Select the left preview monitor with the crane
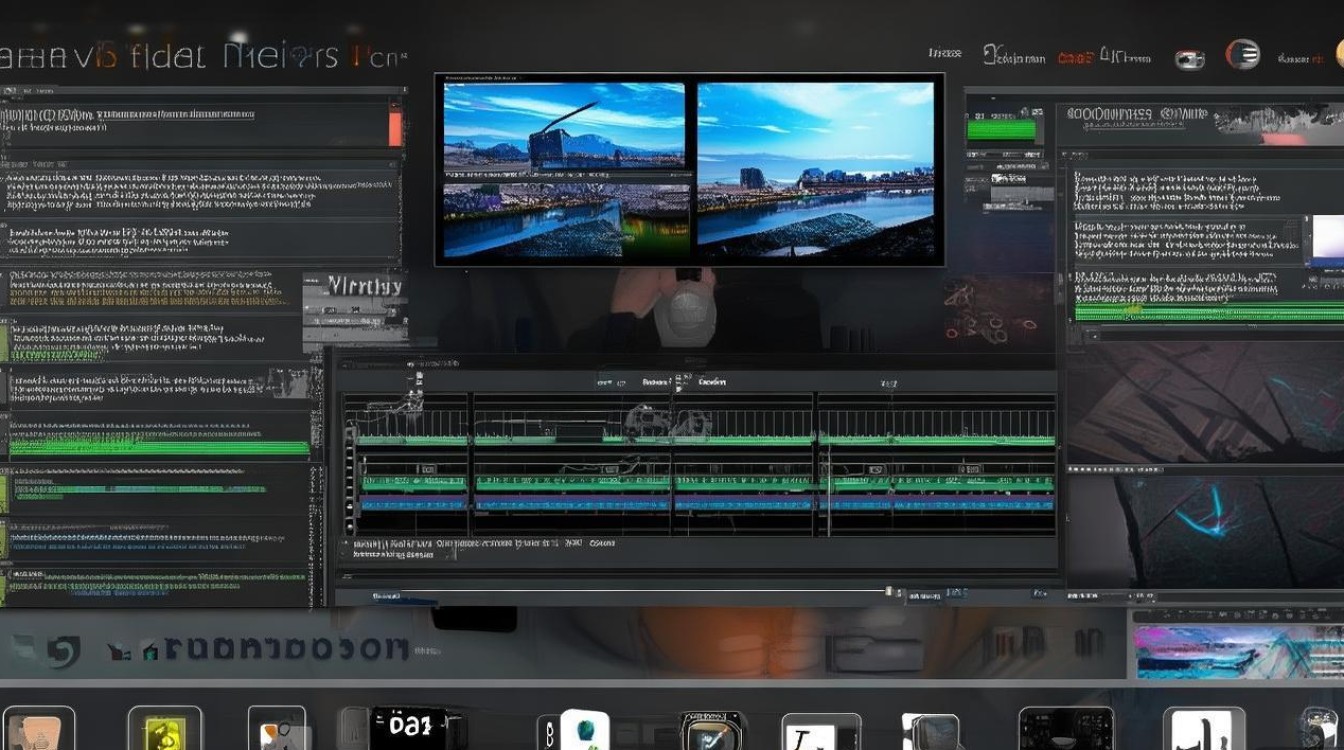 (564, 169)
